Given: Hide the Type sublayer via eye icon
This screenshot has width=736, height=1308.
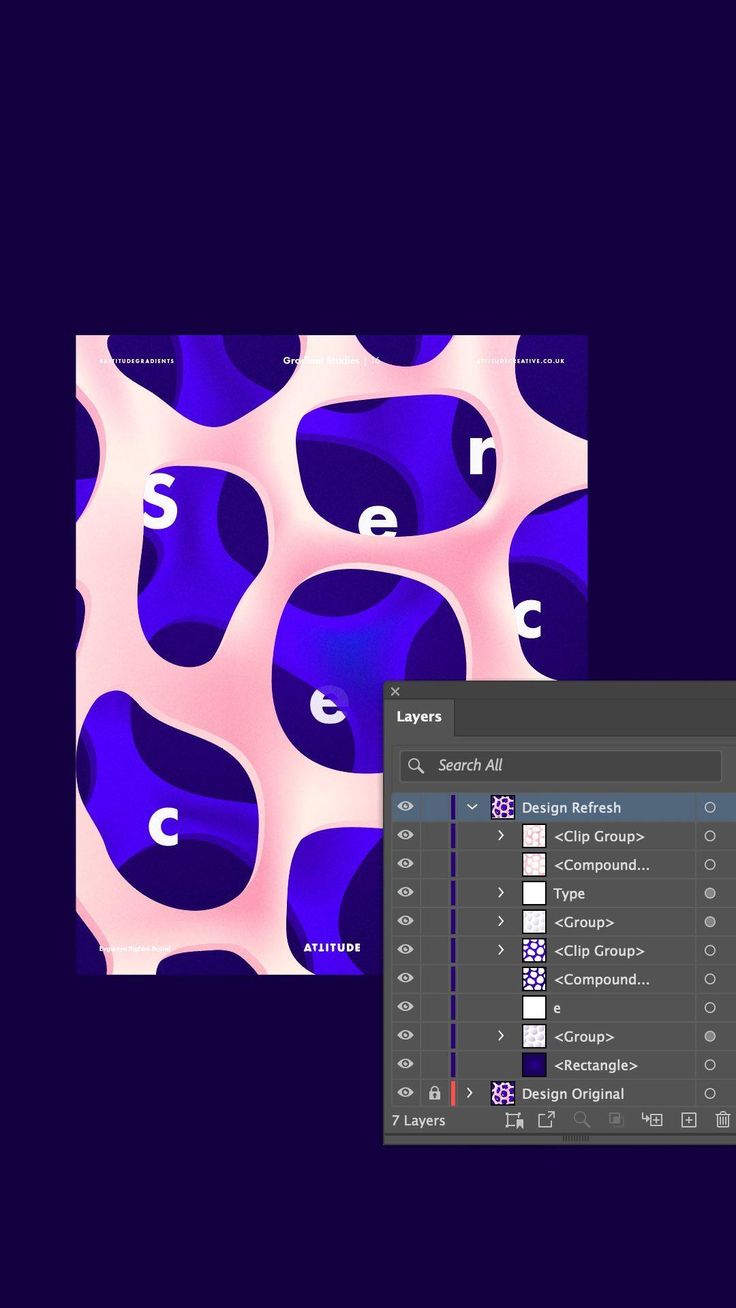Looking at the screenshot, I should click(x=405, y=892).
